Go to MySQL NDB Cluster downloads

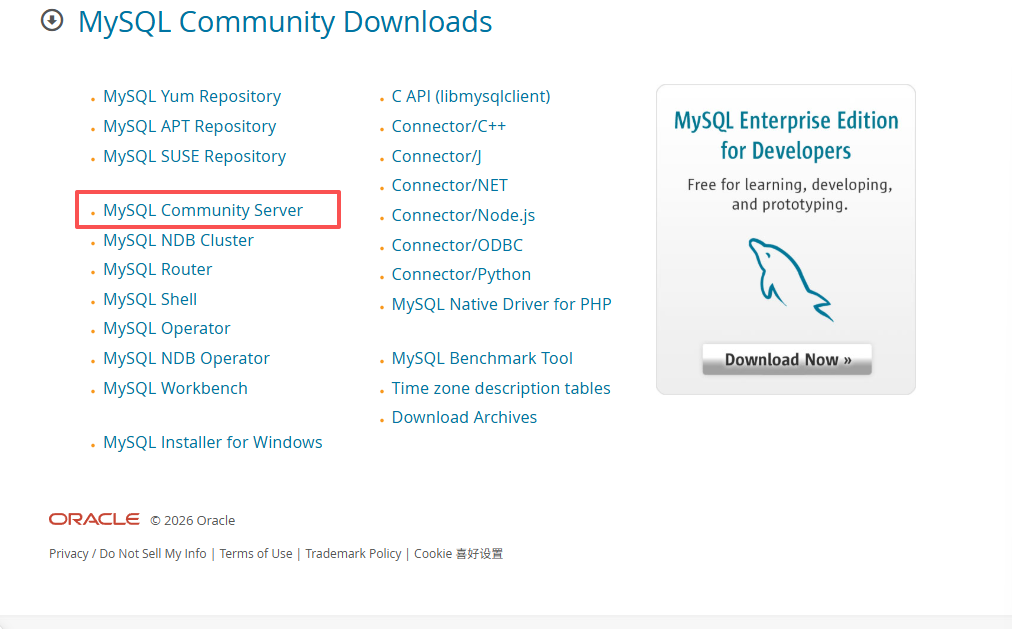pyautogui.click(x=178, y=240)
